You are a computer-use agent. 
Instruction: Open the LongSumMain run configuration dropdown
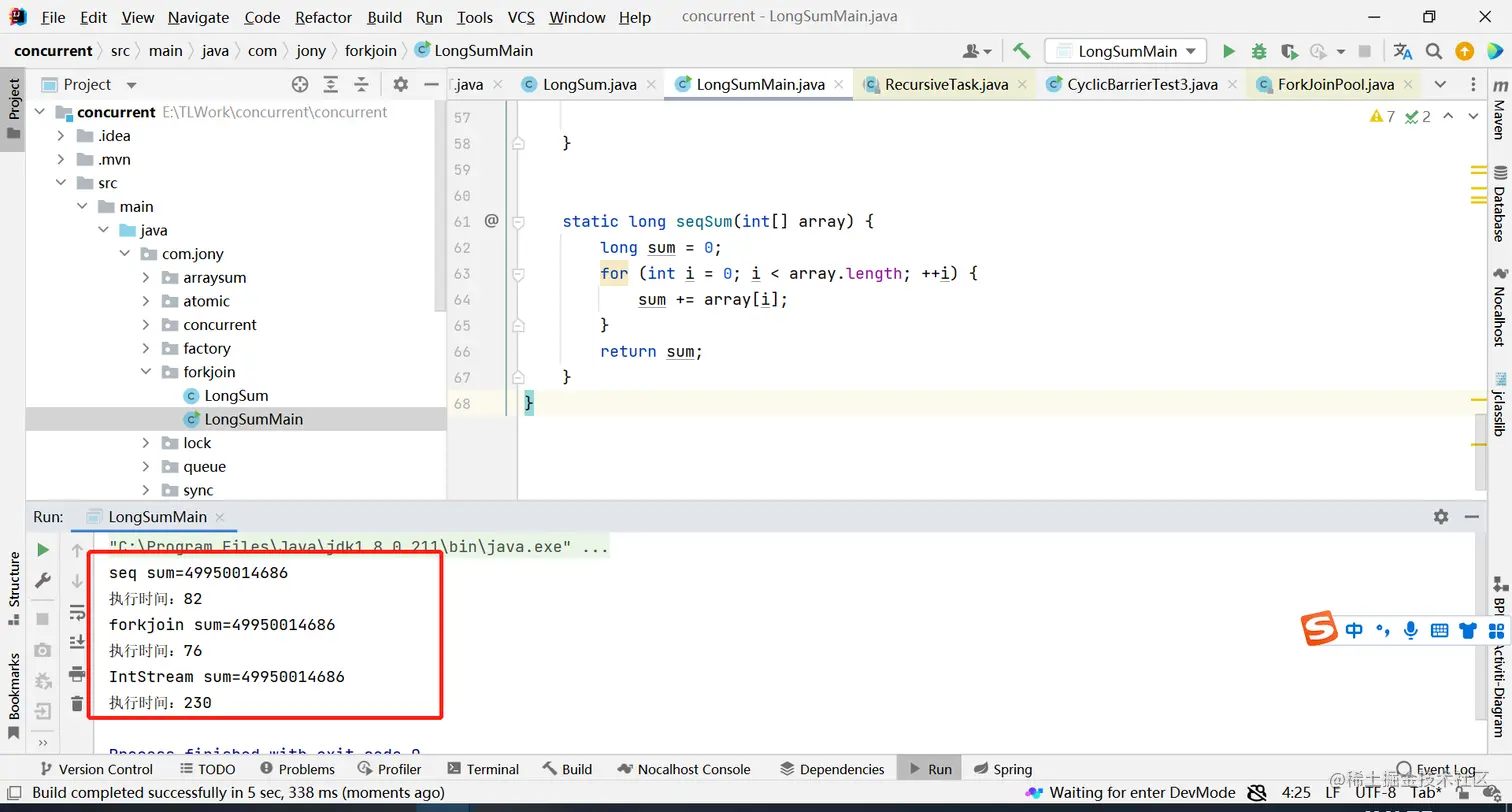pos(1125,51)
